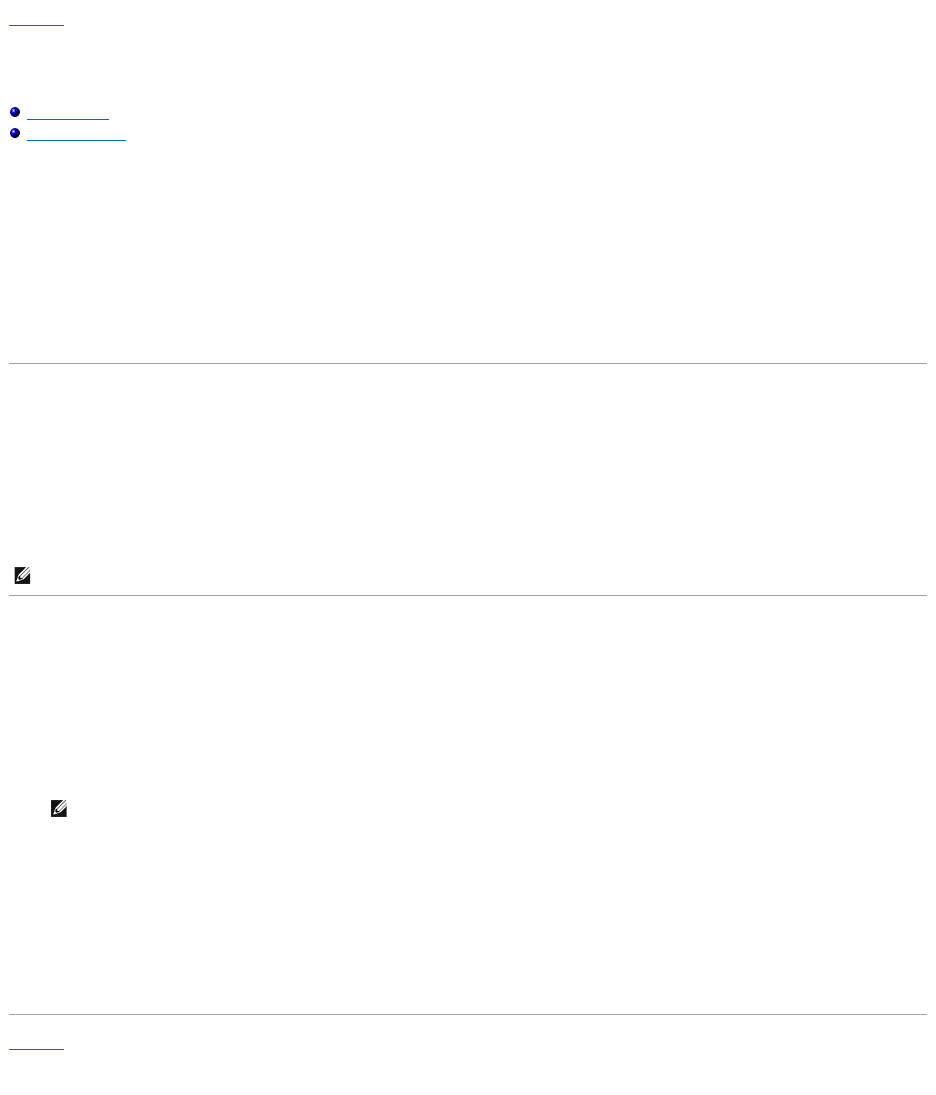Click the second blue bullet sphere icon

(x=15, y=133)
